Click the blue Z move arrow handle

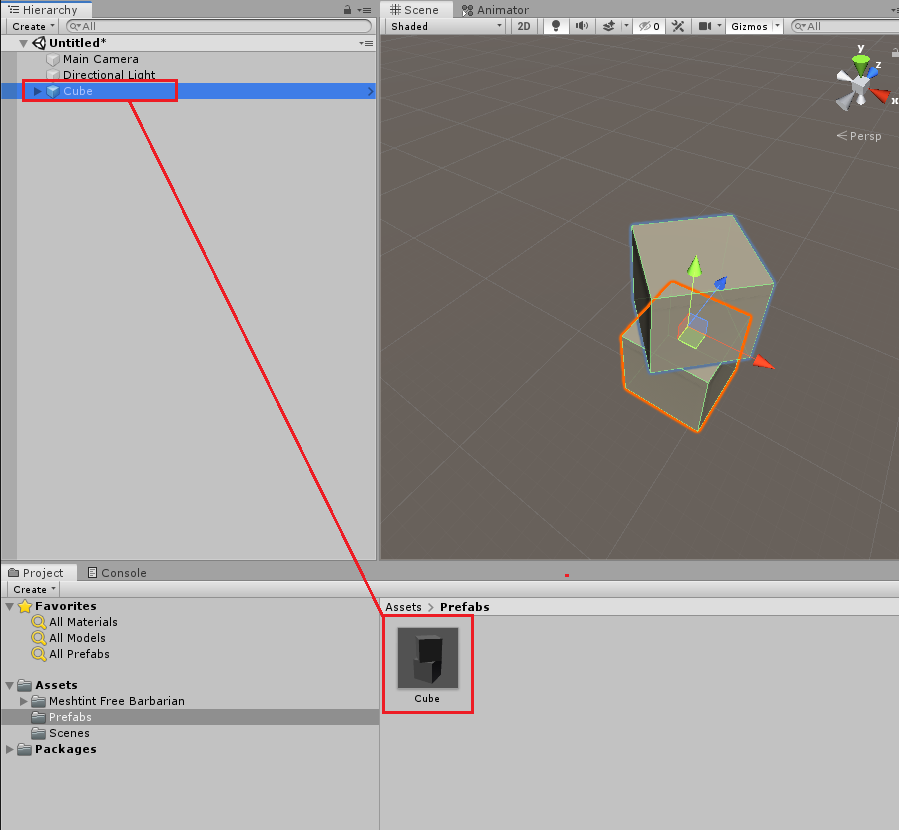[x=721, y=283]
